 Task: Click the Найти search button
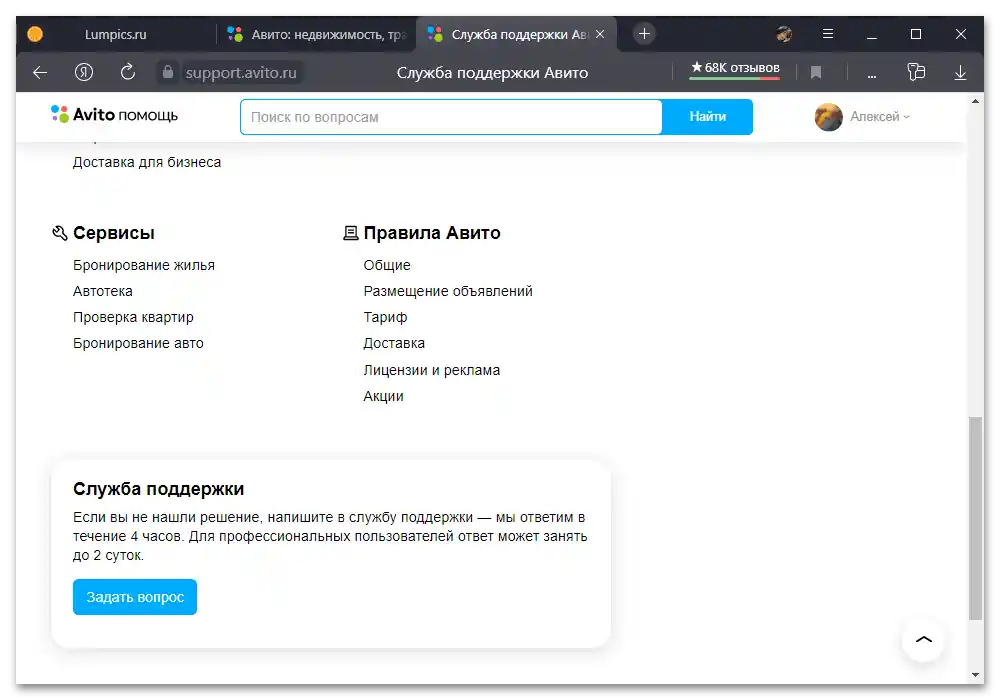[707, 117]
